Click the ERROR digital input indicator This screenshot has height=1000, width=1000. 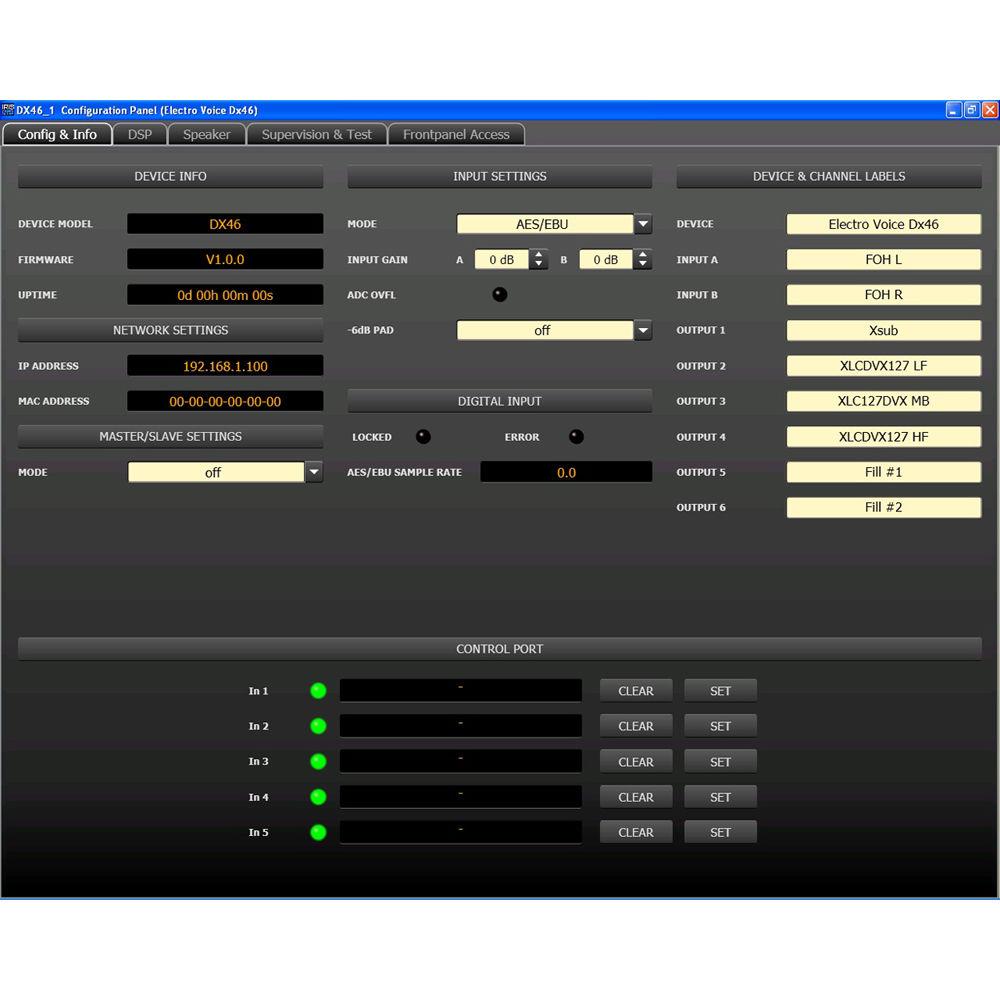point(576,437)
